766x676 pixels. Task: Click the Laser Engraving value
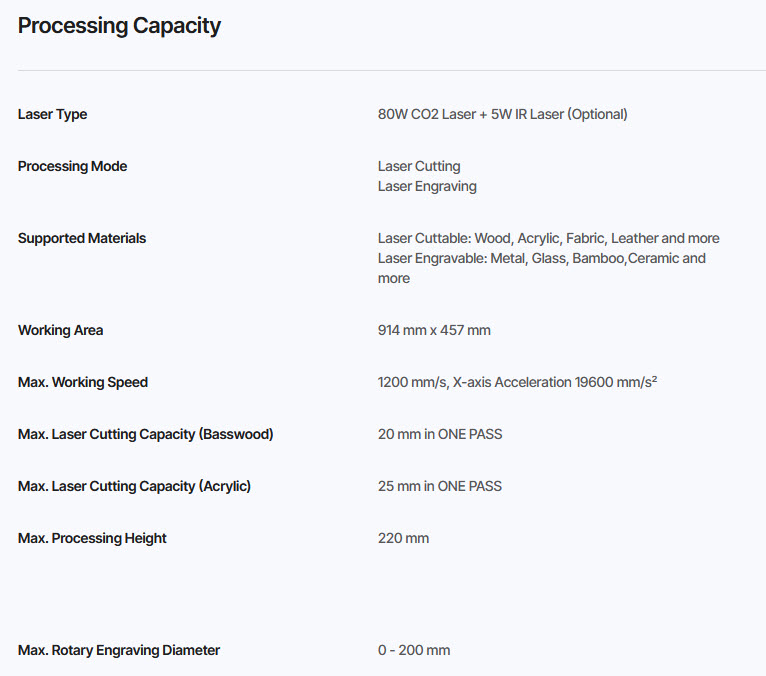click(x=427, y=186)
